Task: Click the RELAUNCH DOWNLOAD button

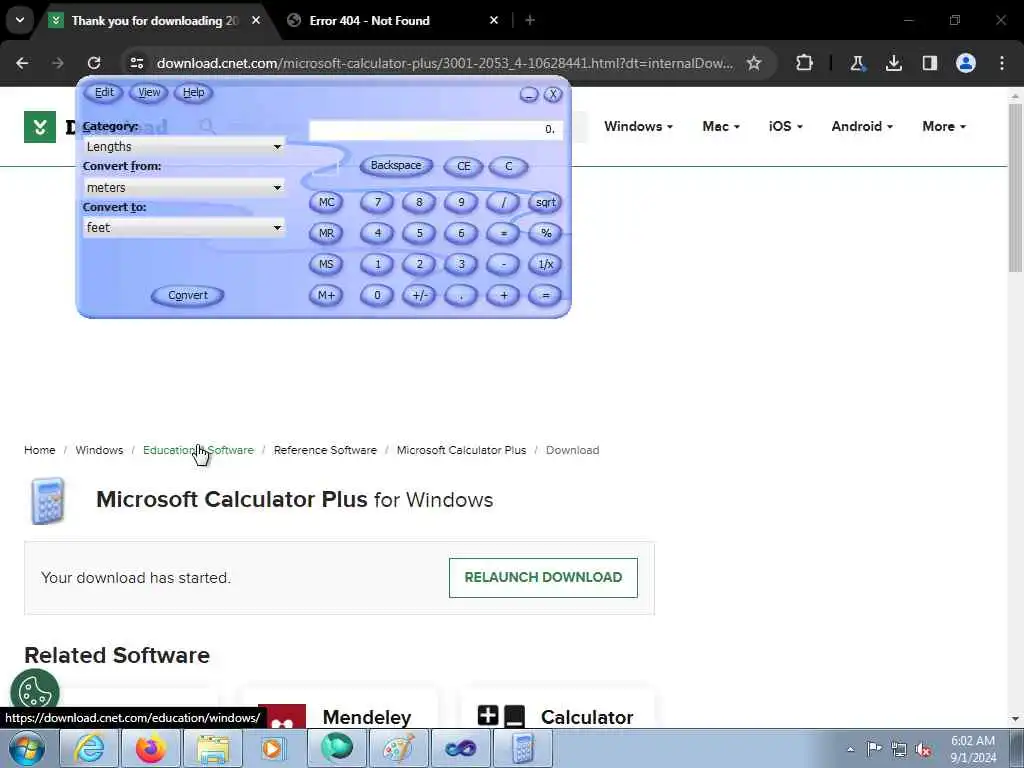Action: pos(543,577)
